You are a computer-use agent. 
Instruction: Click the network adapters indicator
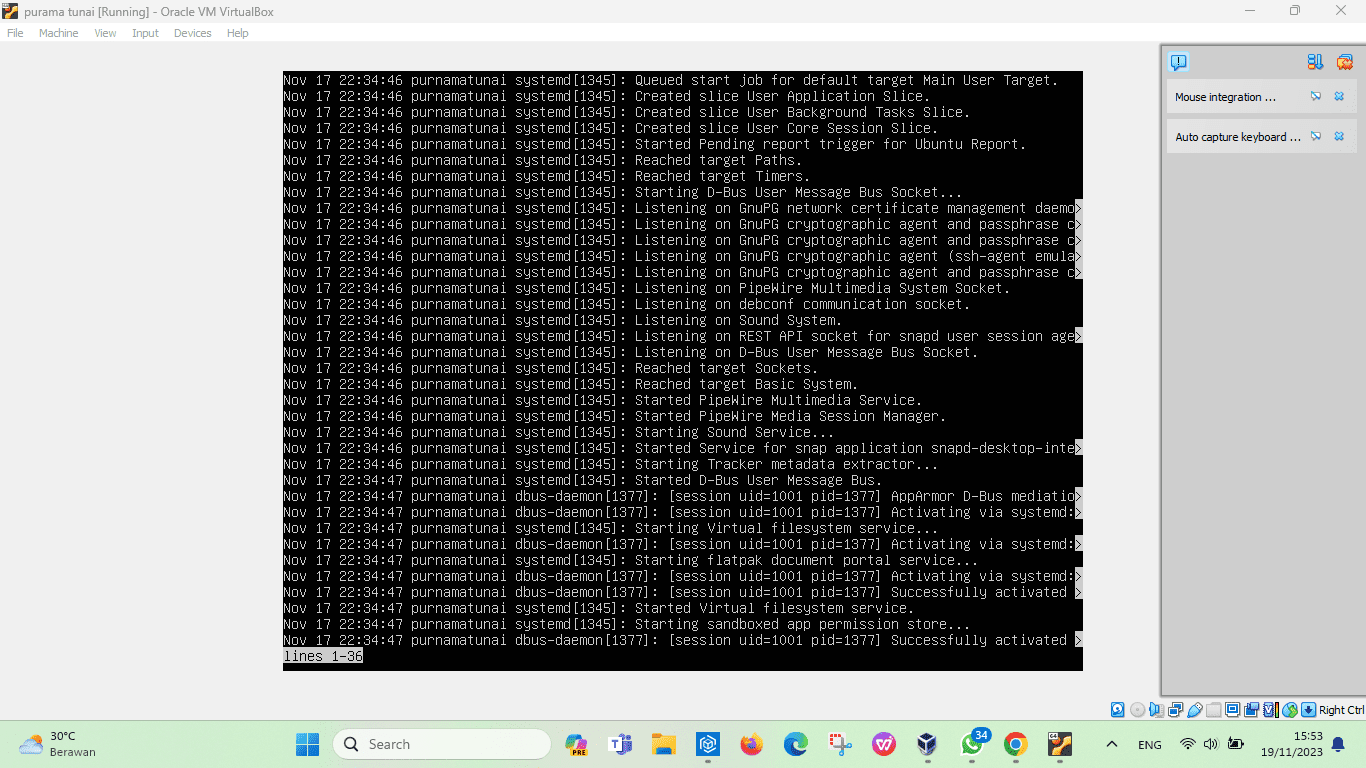[1176, 710]
